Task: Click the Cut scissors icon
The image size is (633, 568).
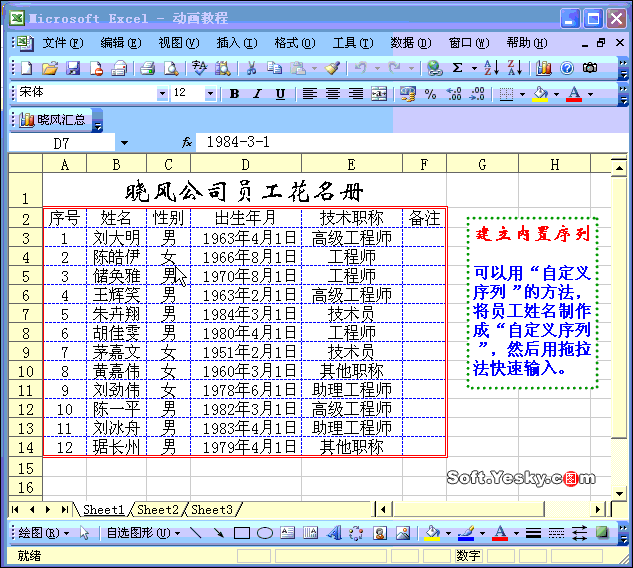Action: coord(251,68)
